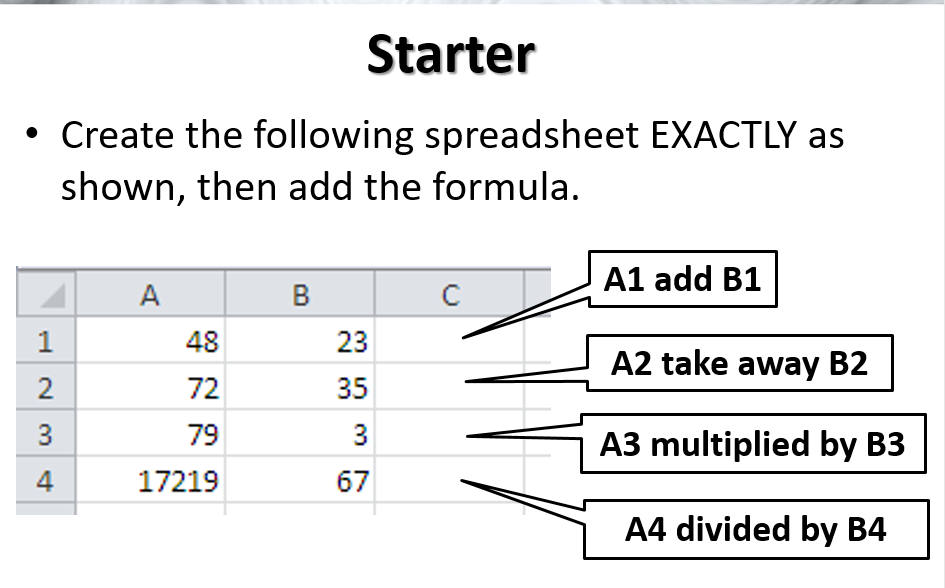Select column A header

pyautogui.click(x=150, y=295)
